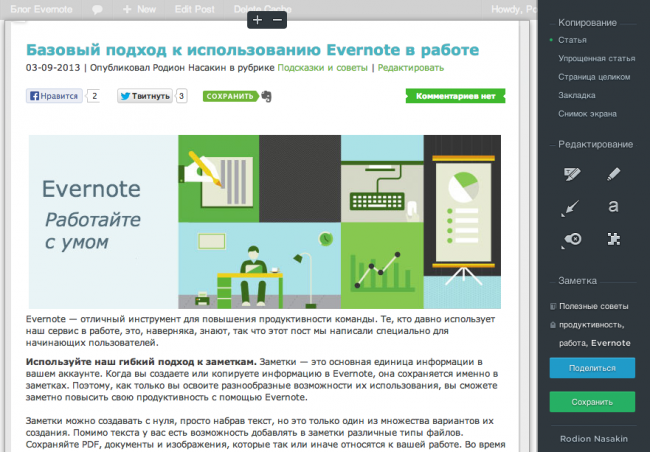This screenshot has height=452, width=650.
Task: Open the article title link
Action: tap(252, 50)
